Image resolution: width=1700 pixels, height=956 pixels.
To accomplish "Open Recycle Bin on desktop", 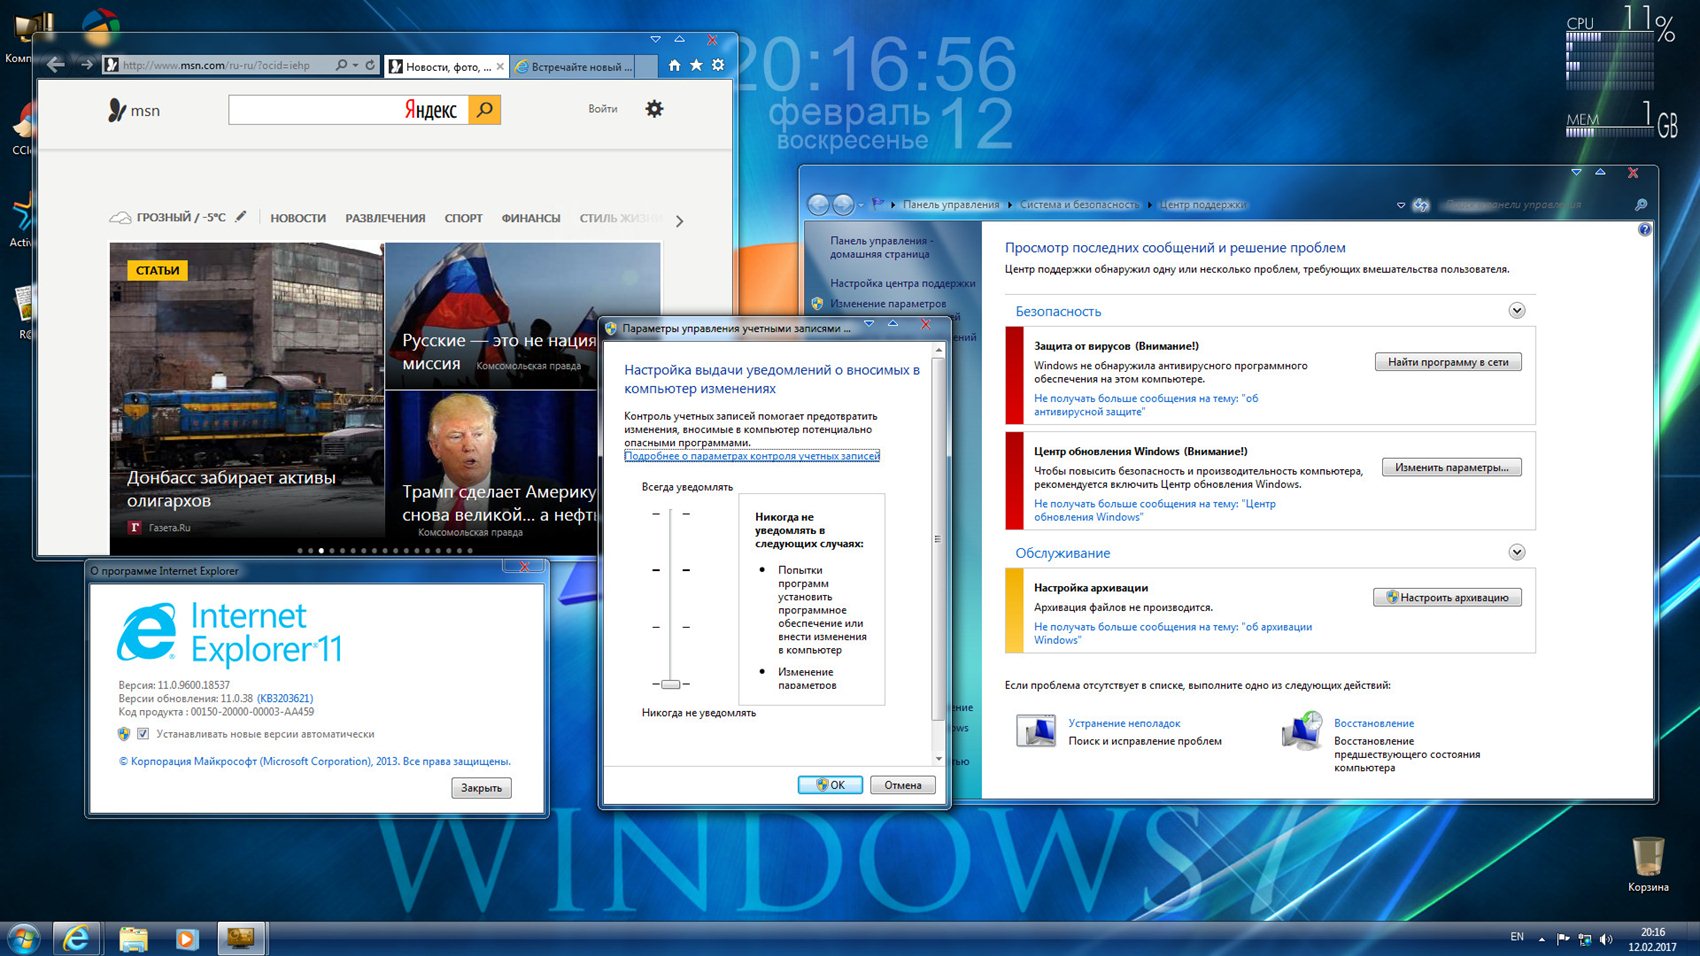I will (x=1648, y=864).
